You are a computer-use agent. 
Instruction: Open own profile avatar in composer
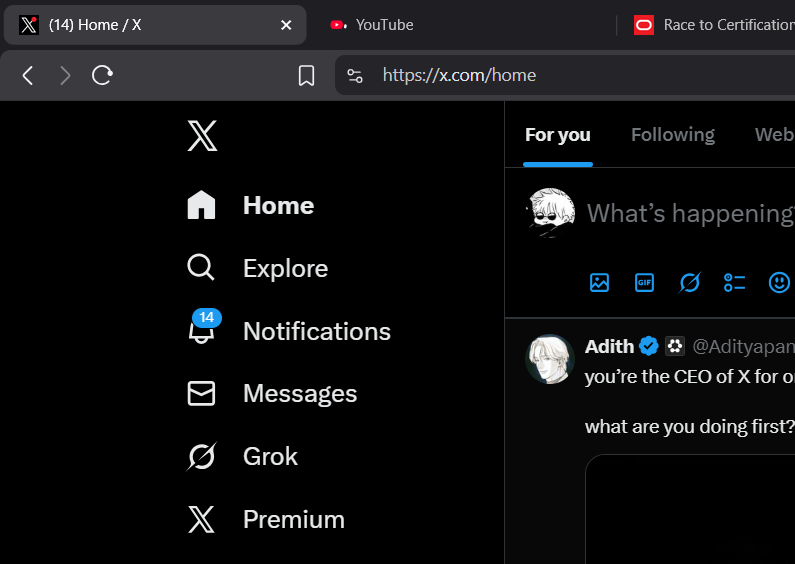[551, 213]
